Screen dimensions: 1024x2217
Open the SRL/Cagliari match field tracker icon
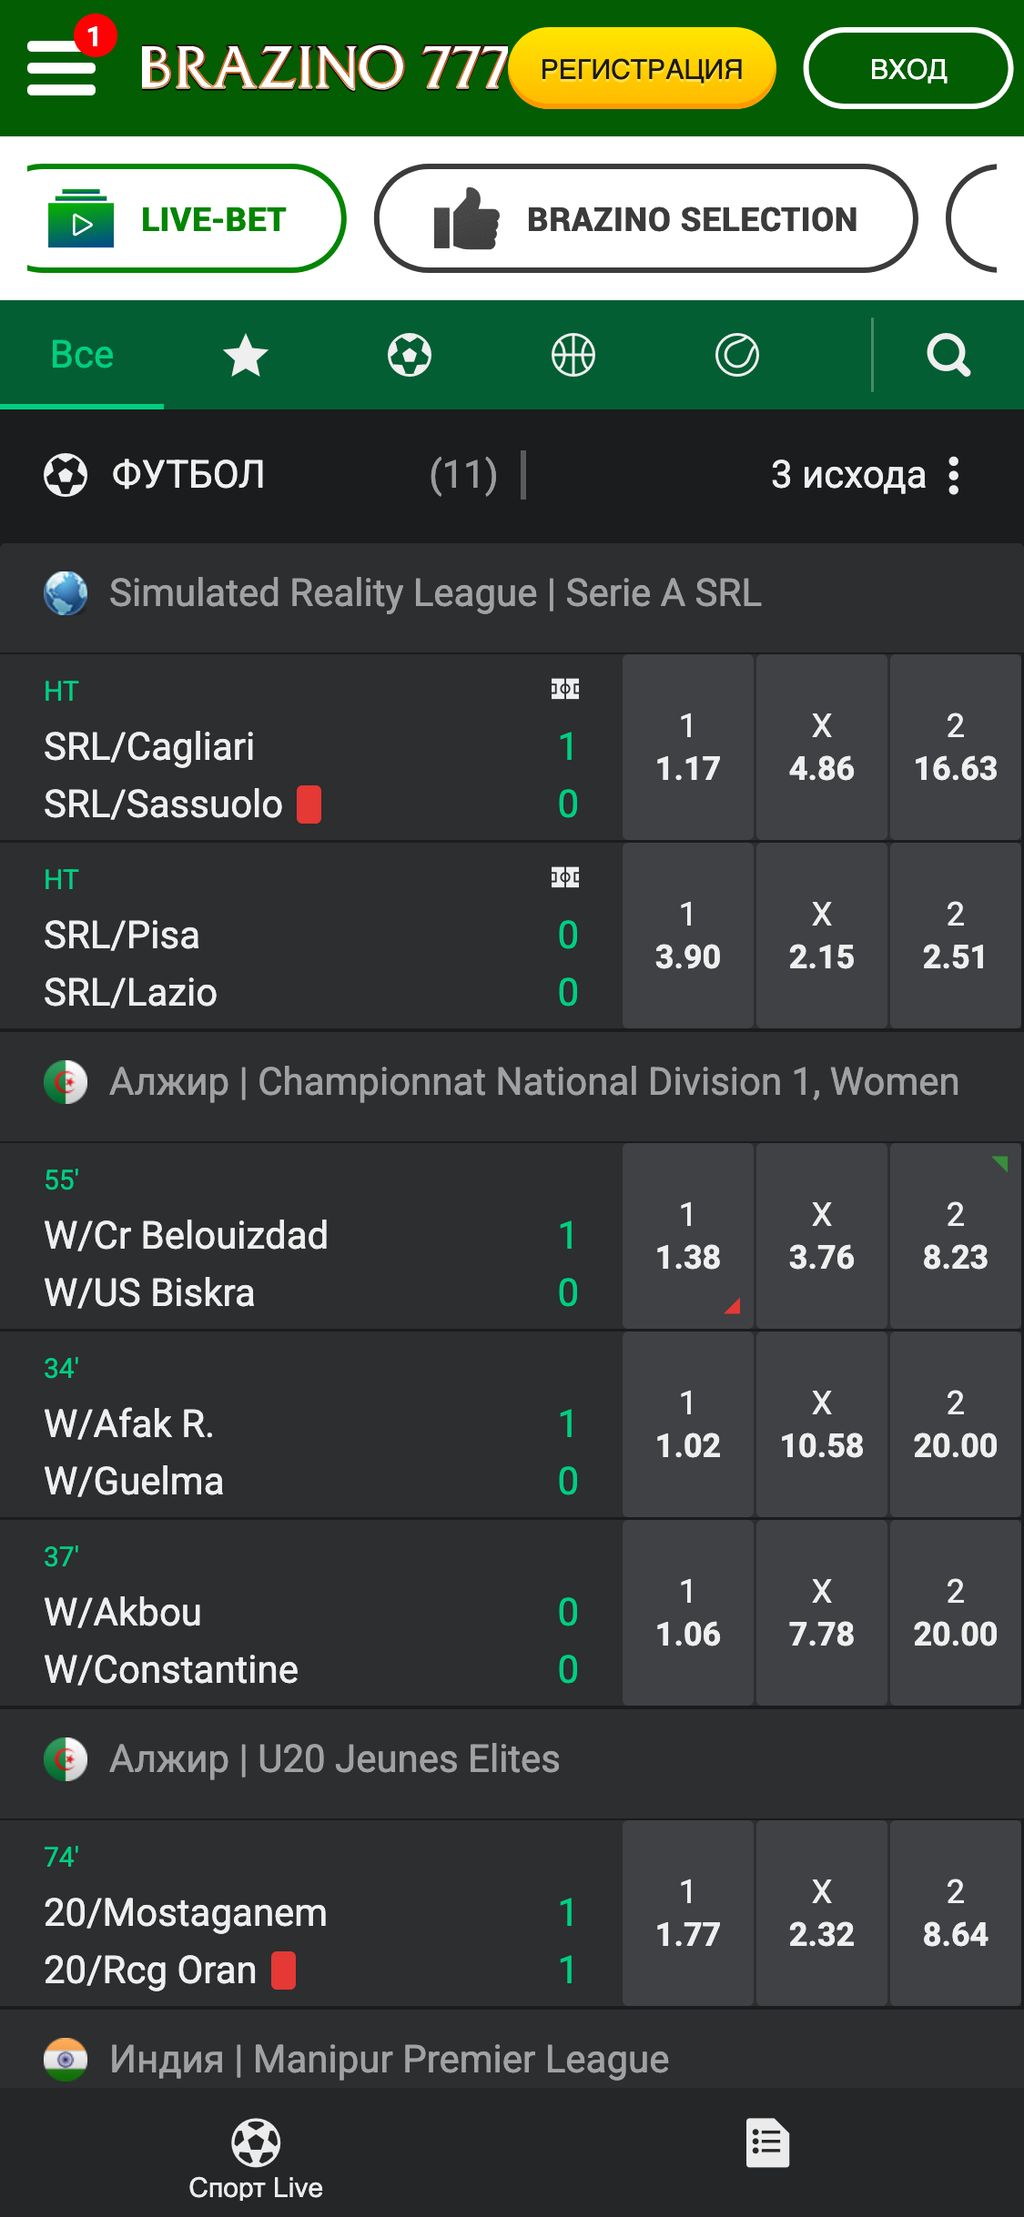click(x=565, y=689)
